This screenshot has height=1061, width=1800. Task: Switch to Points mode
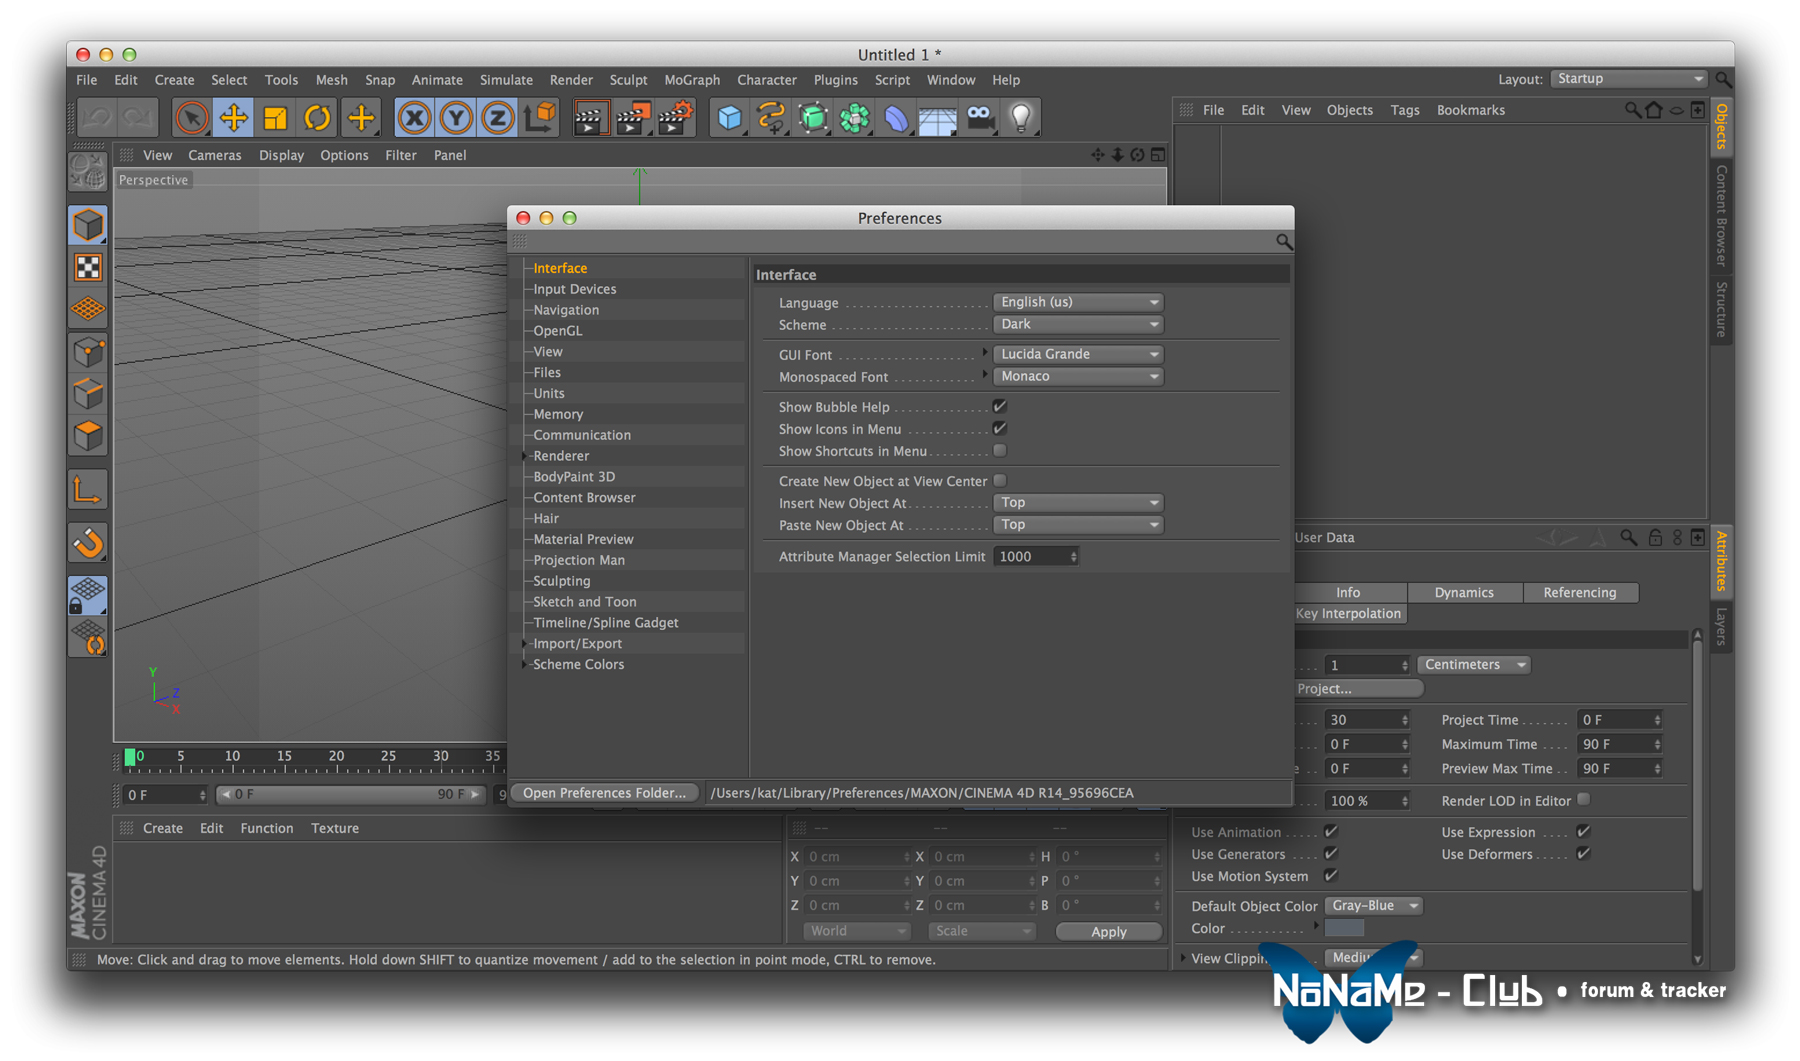coord(88,352)
